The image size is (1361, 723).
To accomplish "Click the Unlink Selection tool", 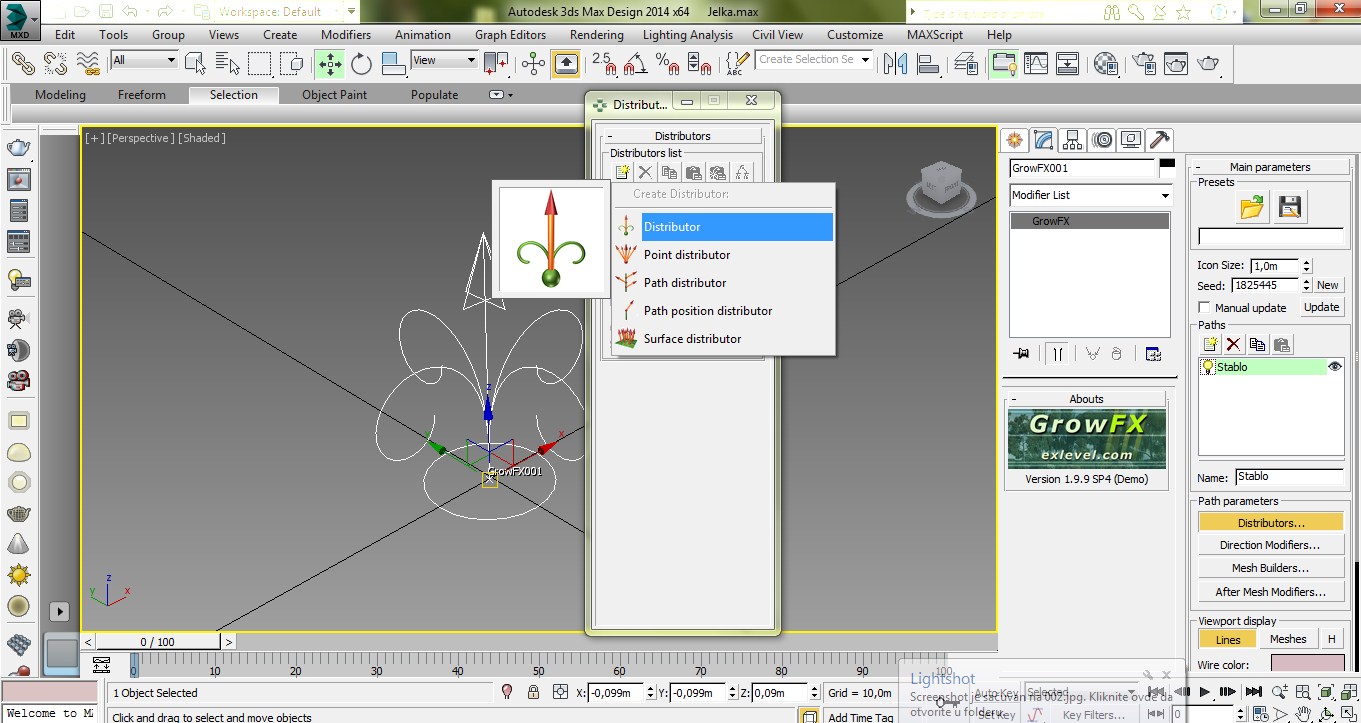I will 56,63.
